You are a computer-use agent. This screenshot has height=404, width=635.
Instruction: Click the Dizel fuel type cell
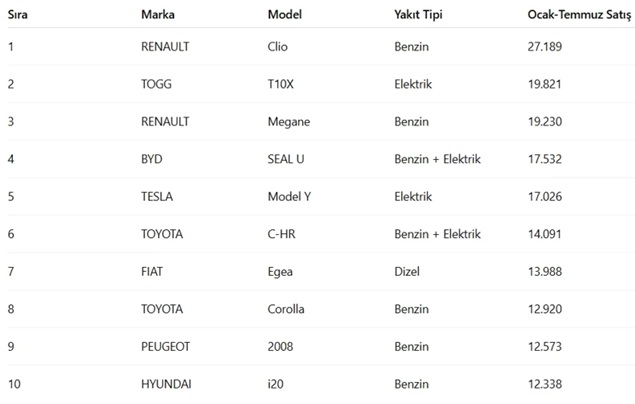tap(407, 272)
